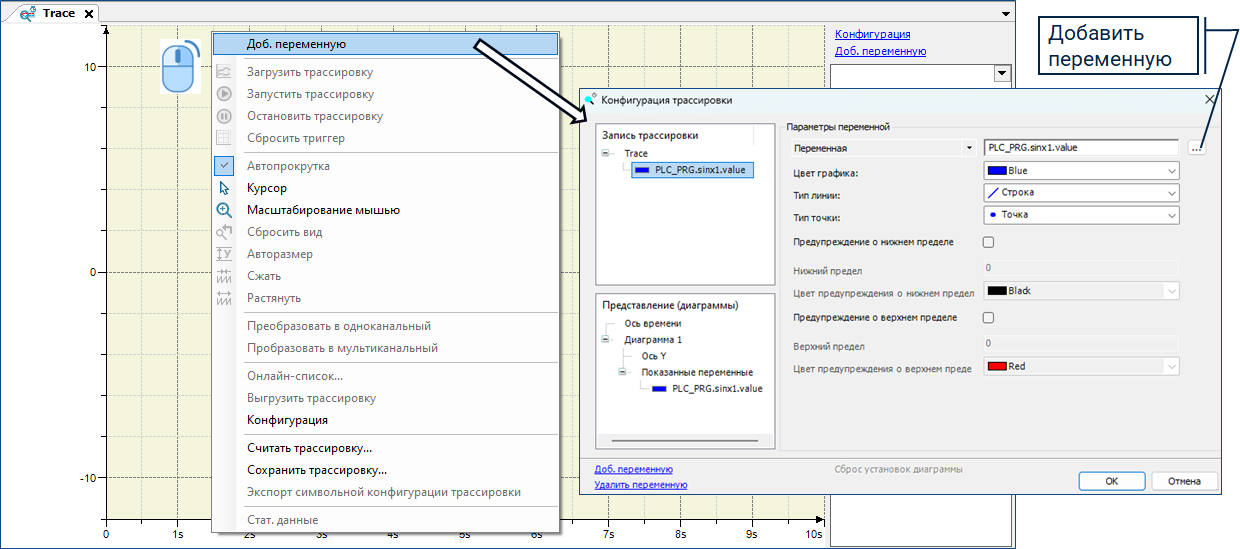The height and width of the screenshot is (549, 1240).
Task: Select Сохранить трассировку menu entry
Action: pos(317,470)
